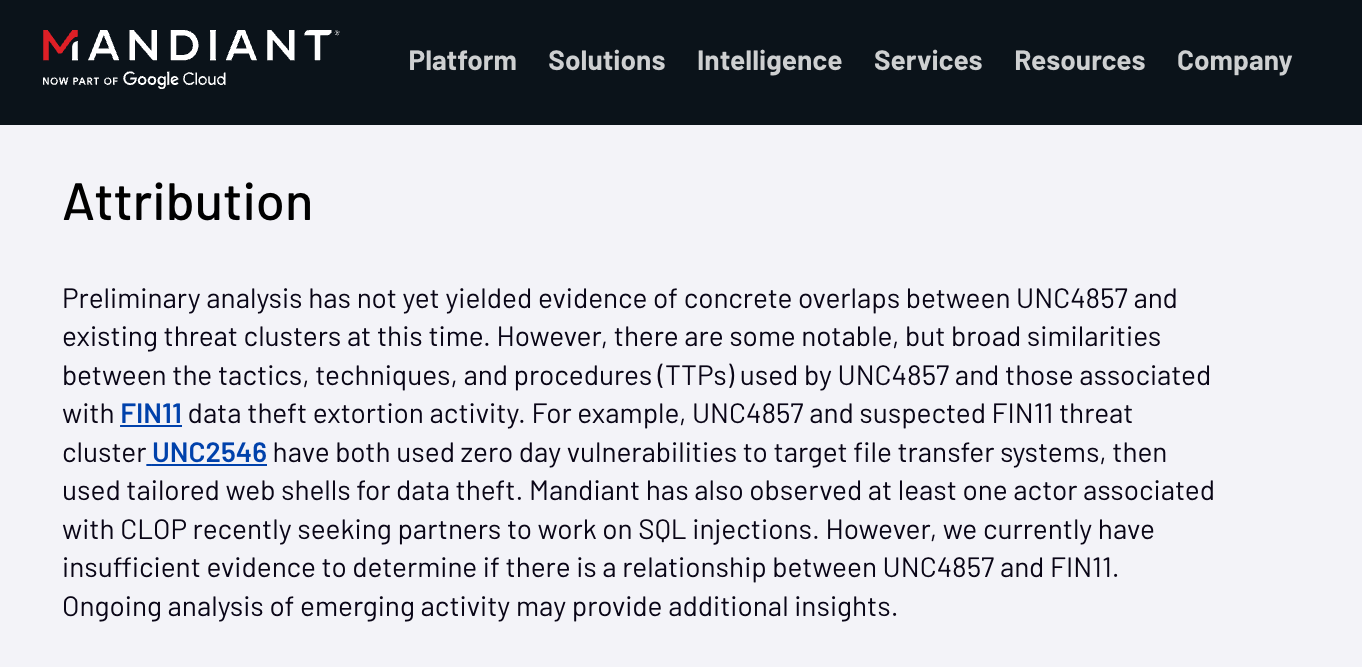The height and width of the screenshot is (667, 1362).
Task: Follow the FIN11 hyperlink
Action: coord(151,414)
